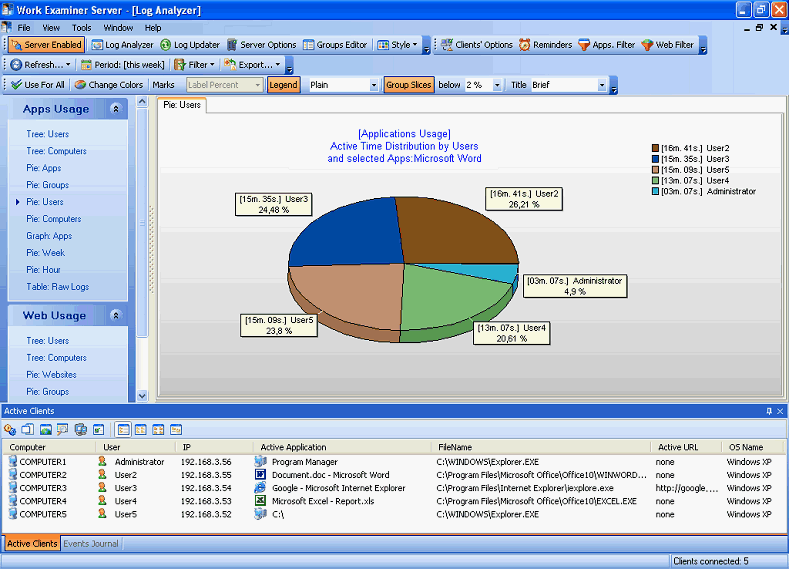
Task: Click the dark blue User3 legend swatch
Action: click(655, 159)
